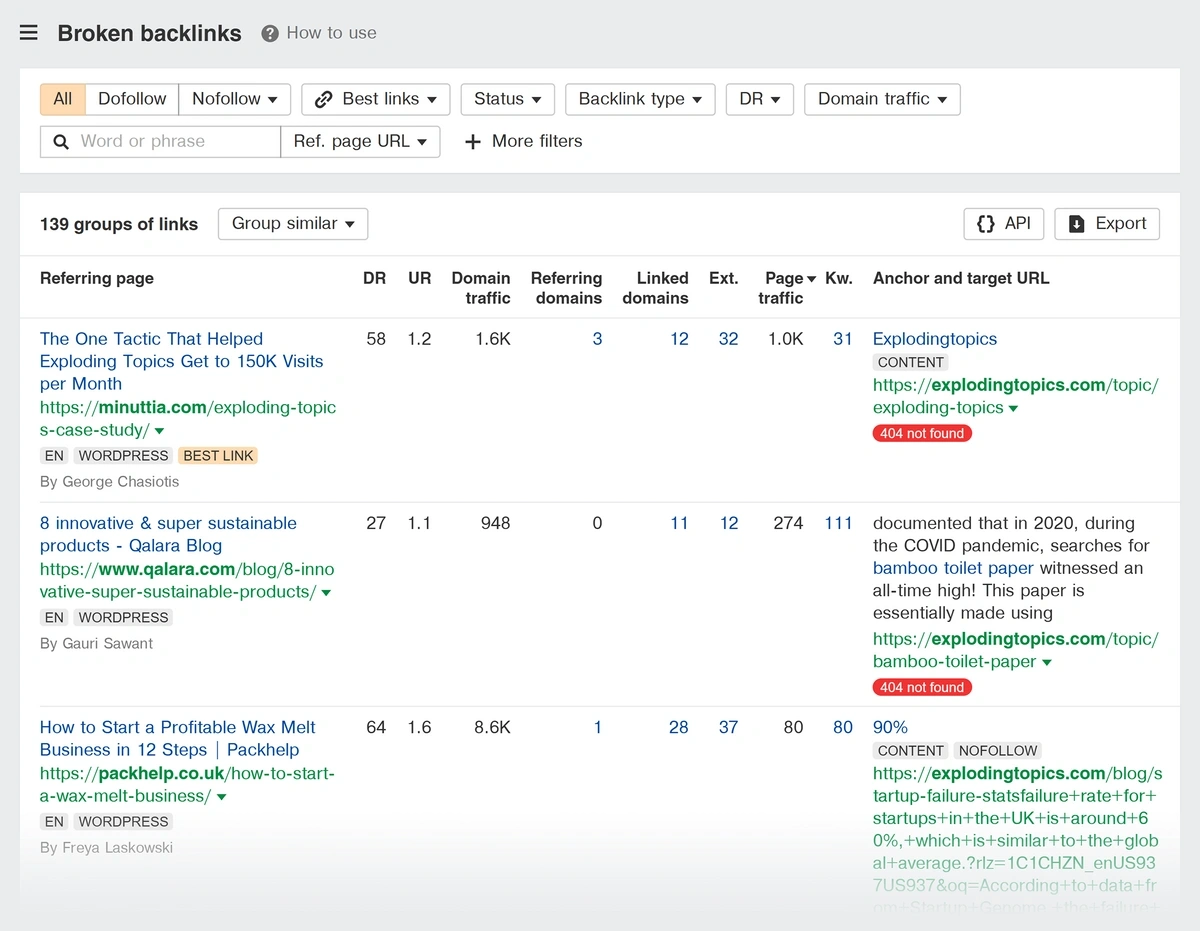Expand packhelp.co.uk URL dropdown arrow
Screen dimensions: 1200x931
[x=221, y=797]
